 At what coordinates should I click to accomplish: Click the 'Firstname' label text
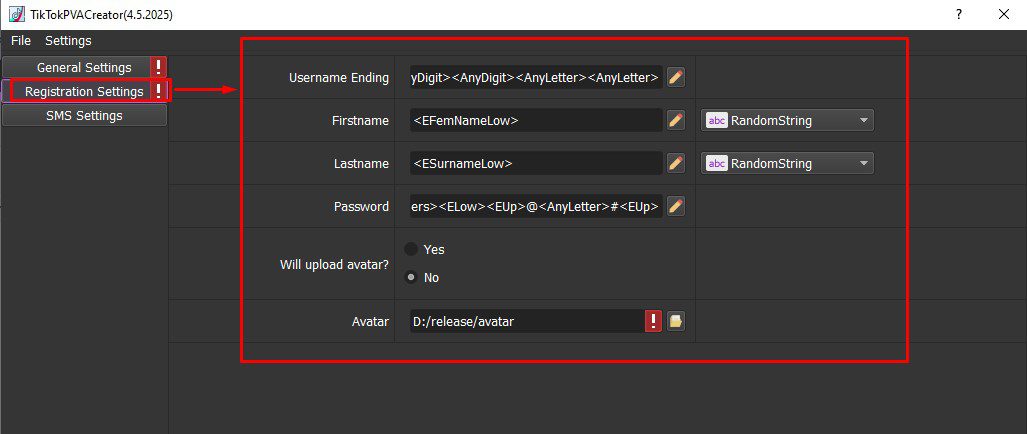click(x=360, y=121)
